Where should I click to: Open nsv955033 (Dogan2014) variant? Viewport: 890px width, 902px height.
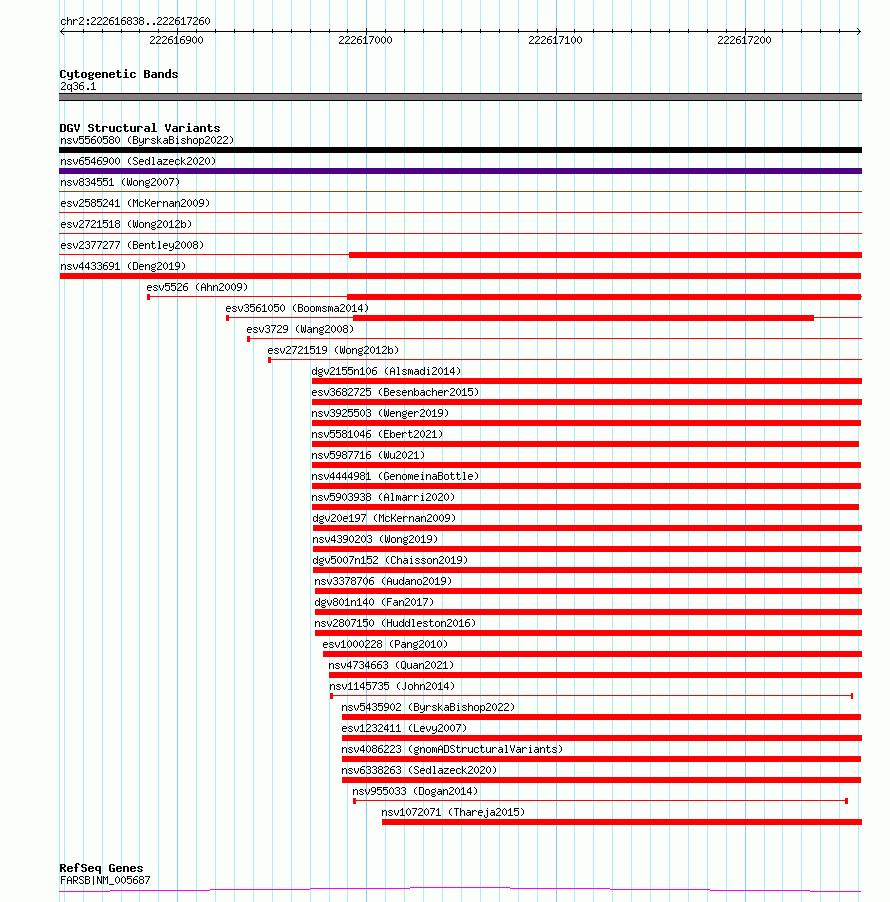tap(415, 792)
